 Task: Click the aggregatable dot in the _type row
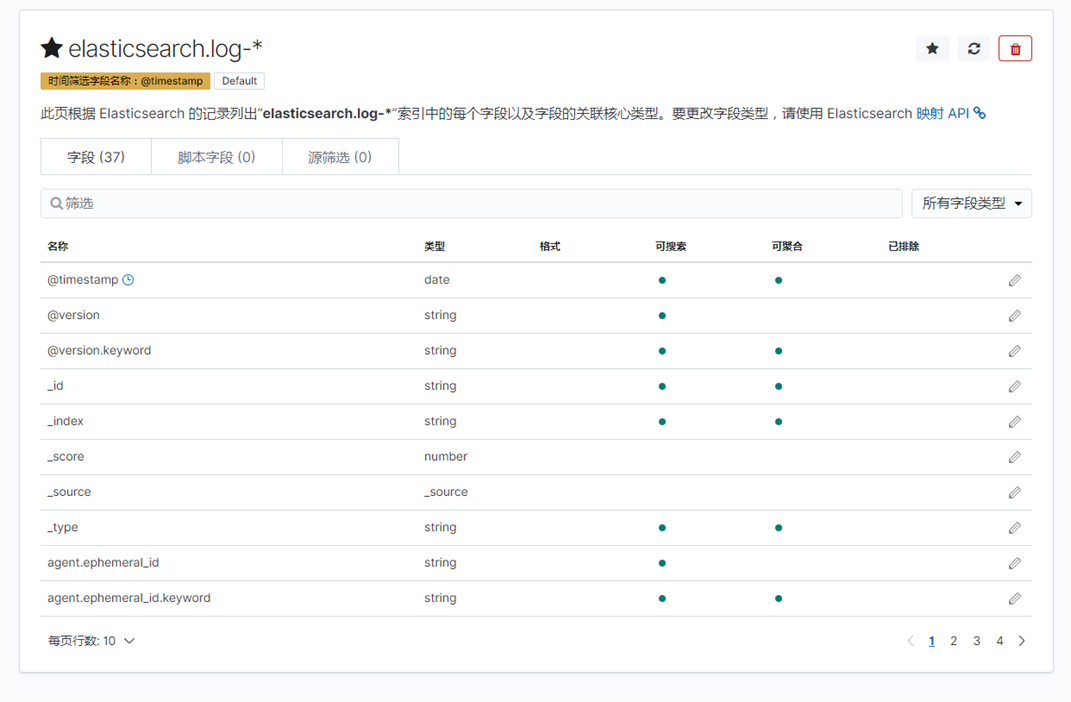[779, 528]
